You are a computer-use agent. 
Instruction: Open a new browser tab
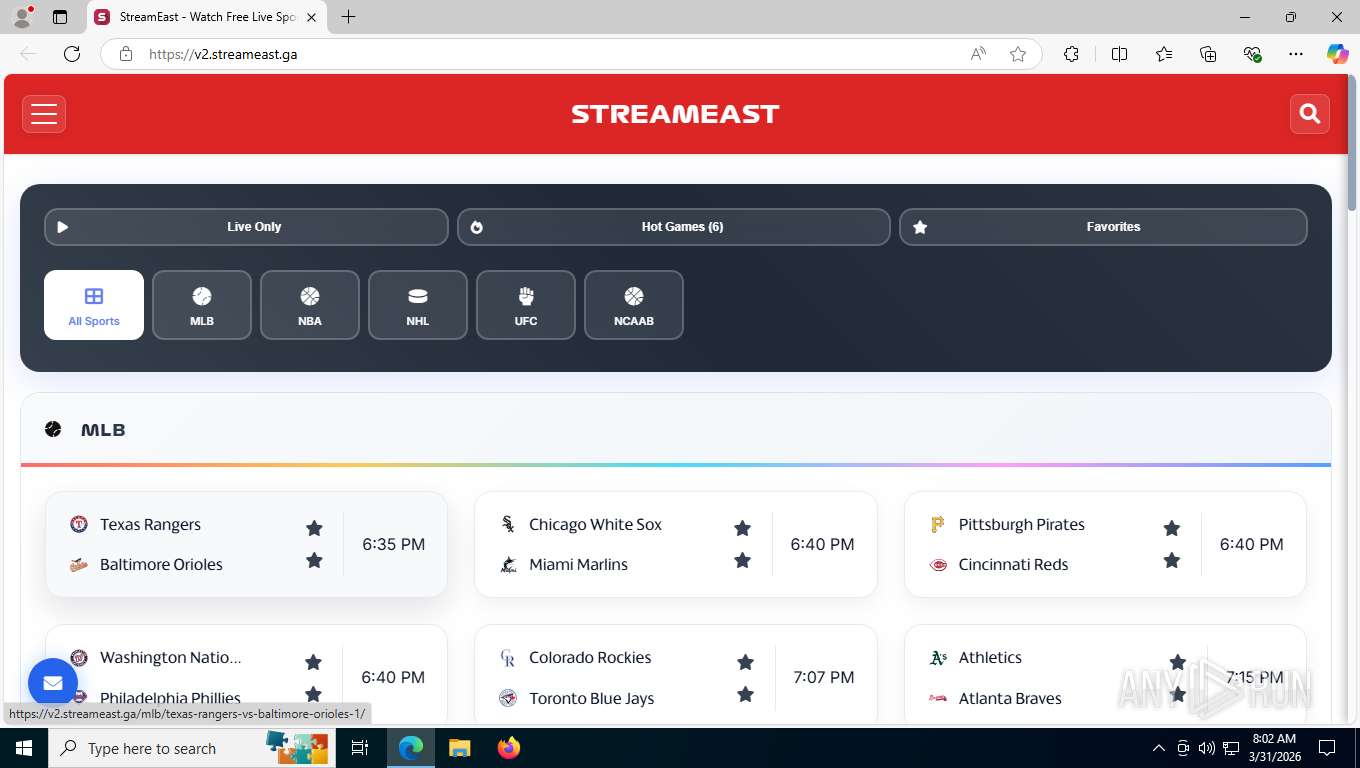pos(348,17)
